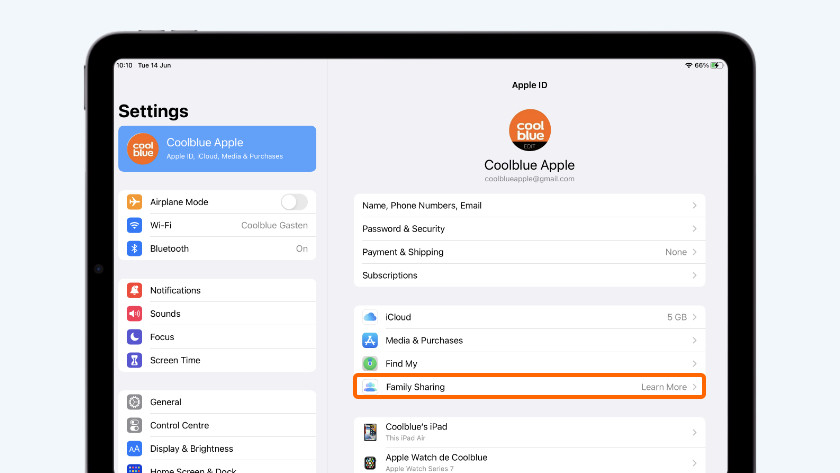This screenshot has width=840, height=473.
Task: Tap the iCloud cloud icon
Action: [x=370, y=317]
